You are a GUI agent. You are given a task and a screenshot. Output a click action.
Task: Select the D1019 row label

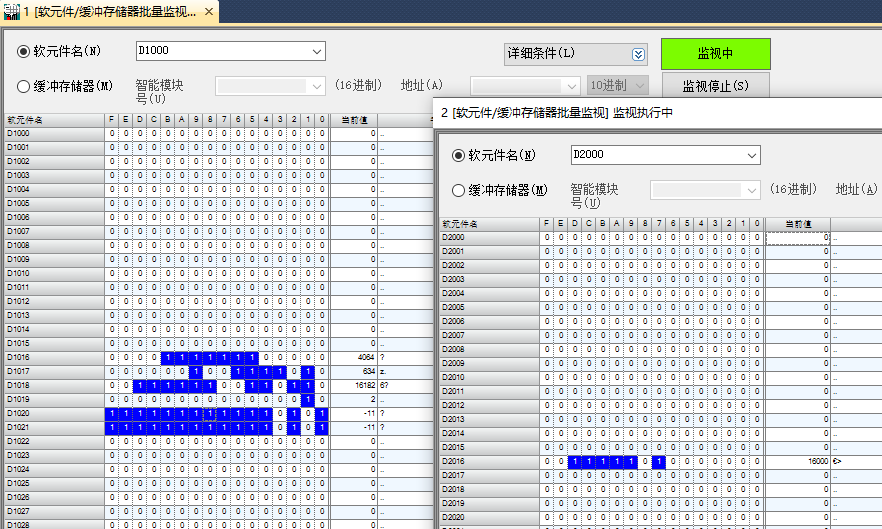coord(55,400)
